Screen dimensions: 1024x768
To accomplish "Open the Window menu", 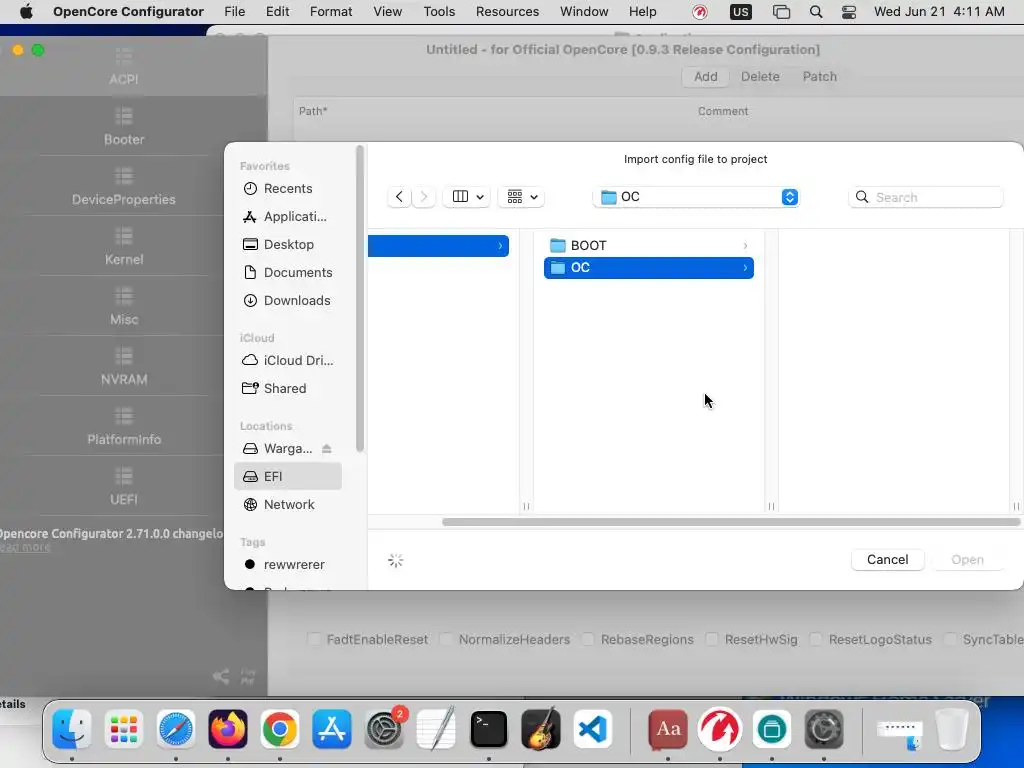I will [x=584, y=12].
